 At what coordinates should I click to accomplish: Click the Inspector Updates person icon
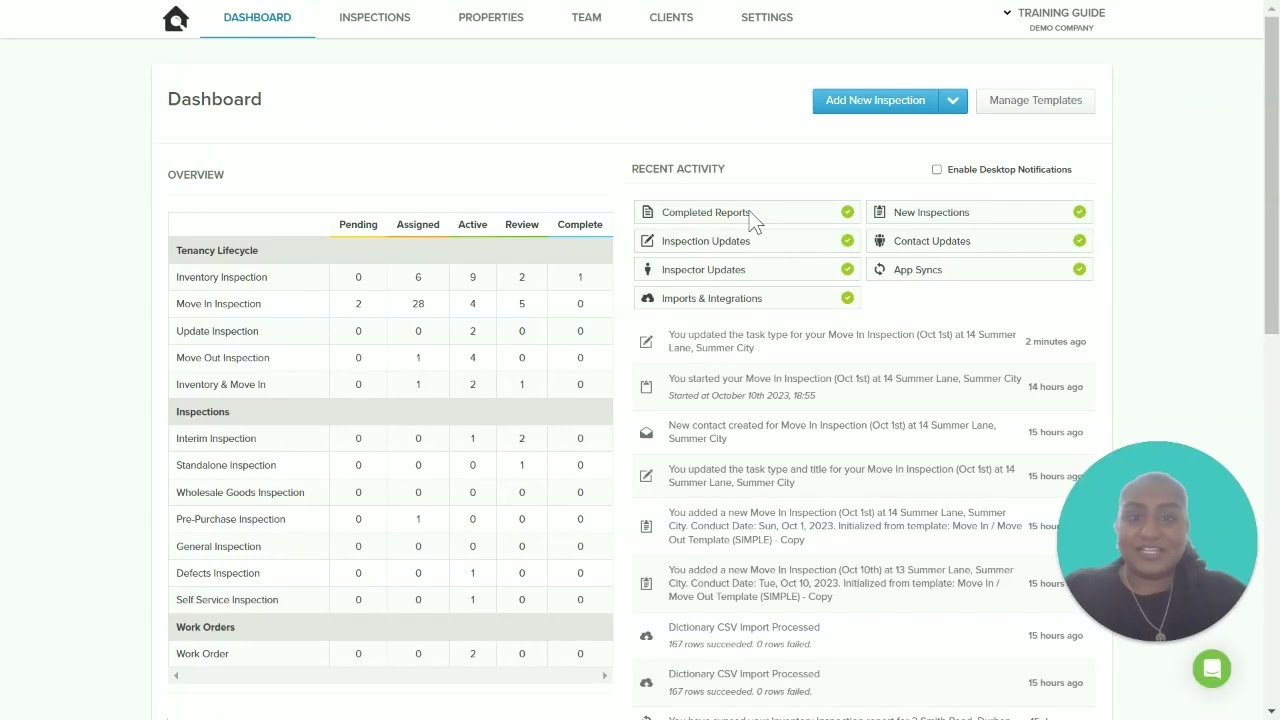click(x=647, y=270)
